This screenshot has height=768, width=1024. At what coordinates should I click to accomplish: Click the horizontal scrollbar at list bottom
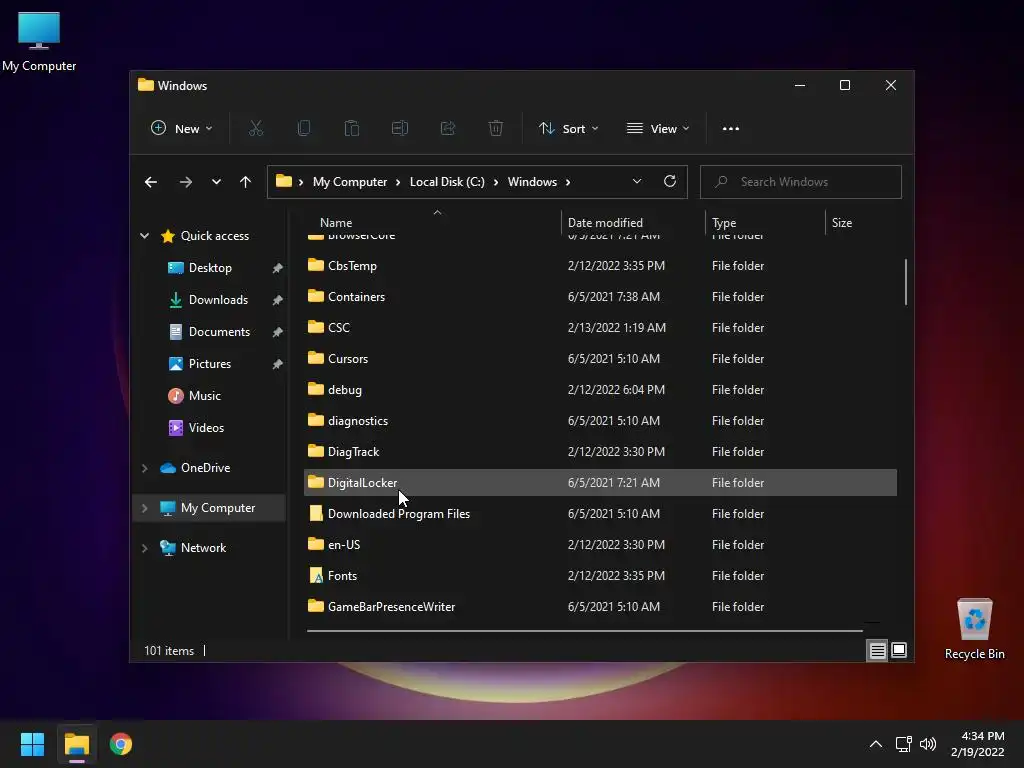coord(584,631)
